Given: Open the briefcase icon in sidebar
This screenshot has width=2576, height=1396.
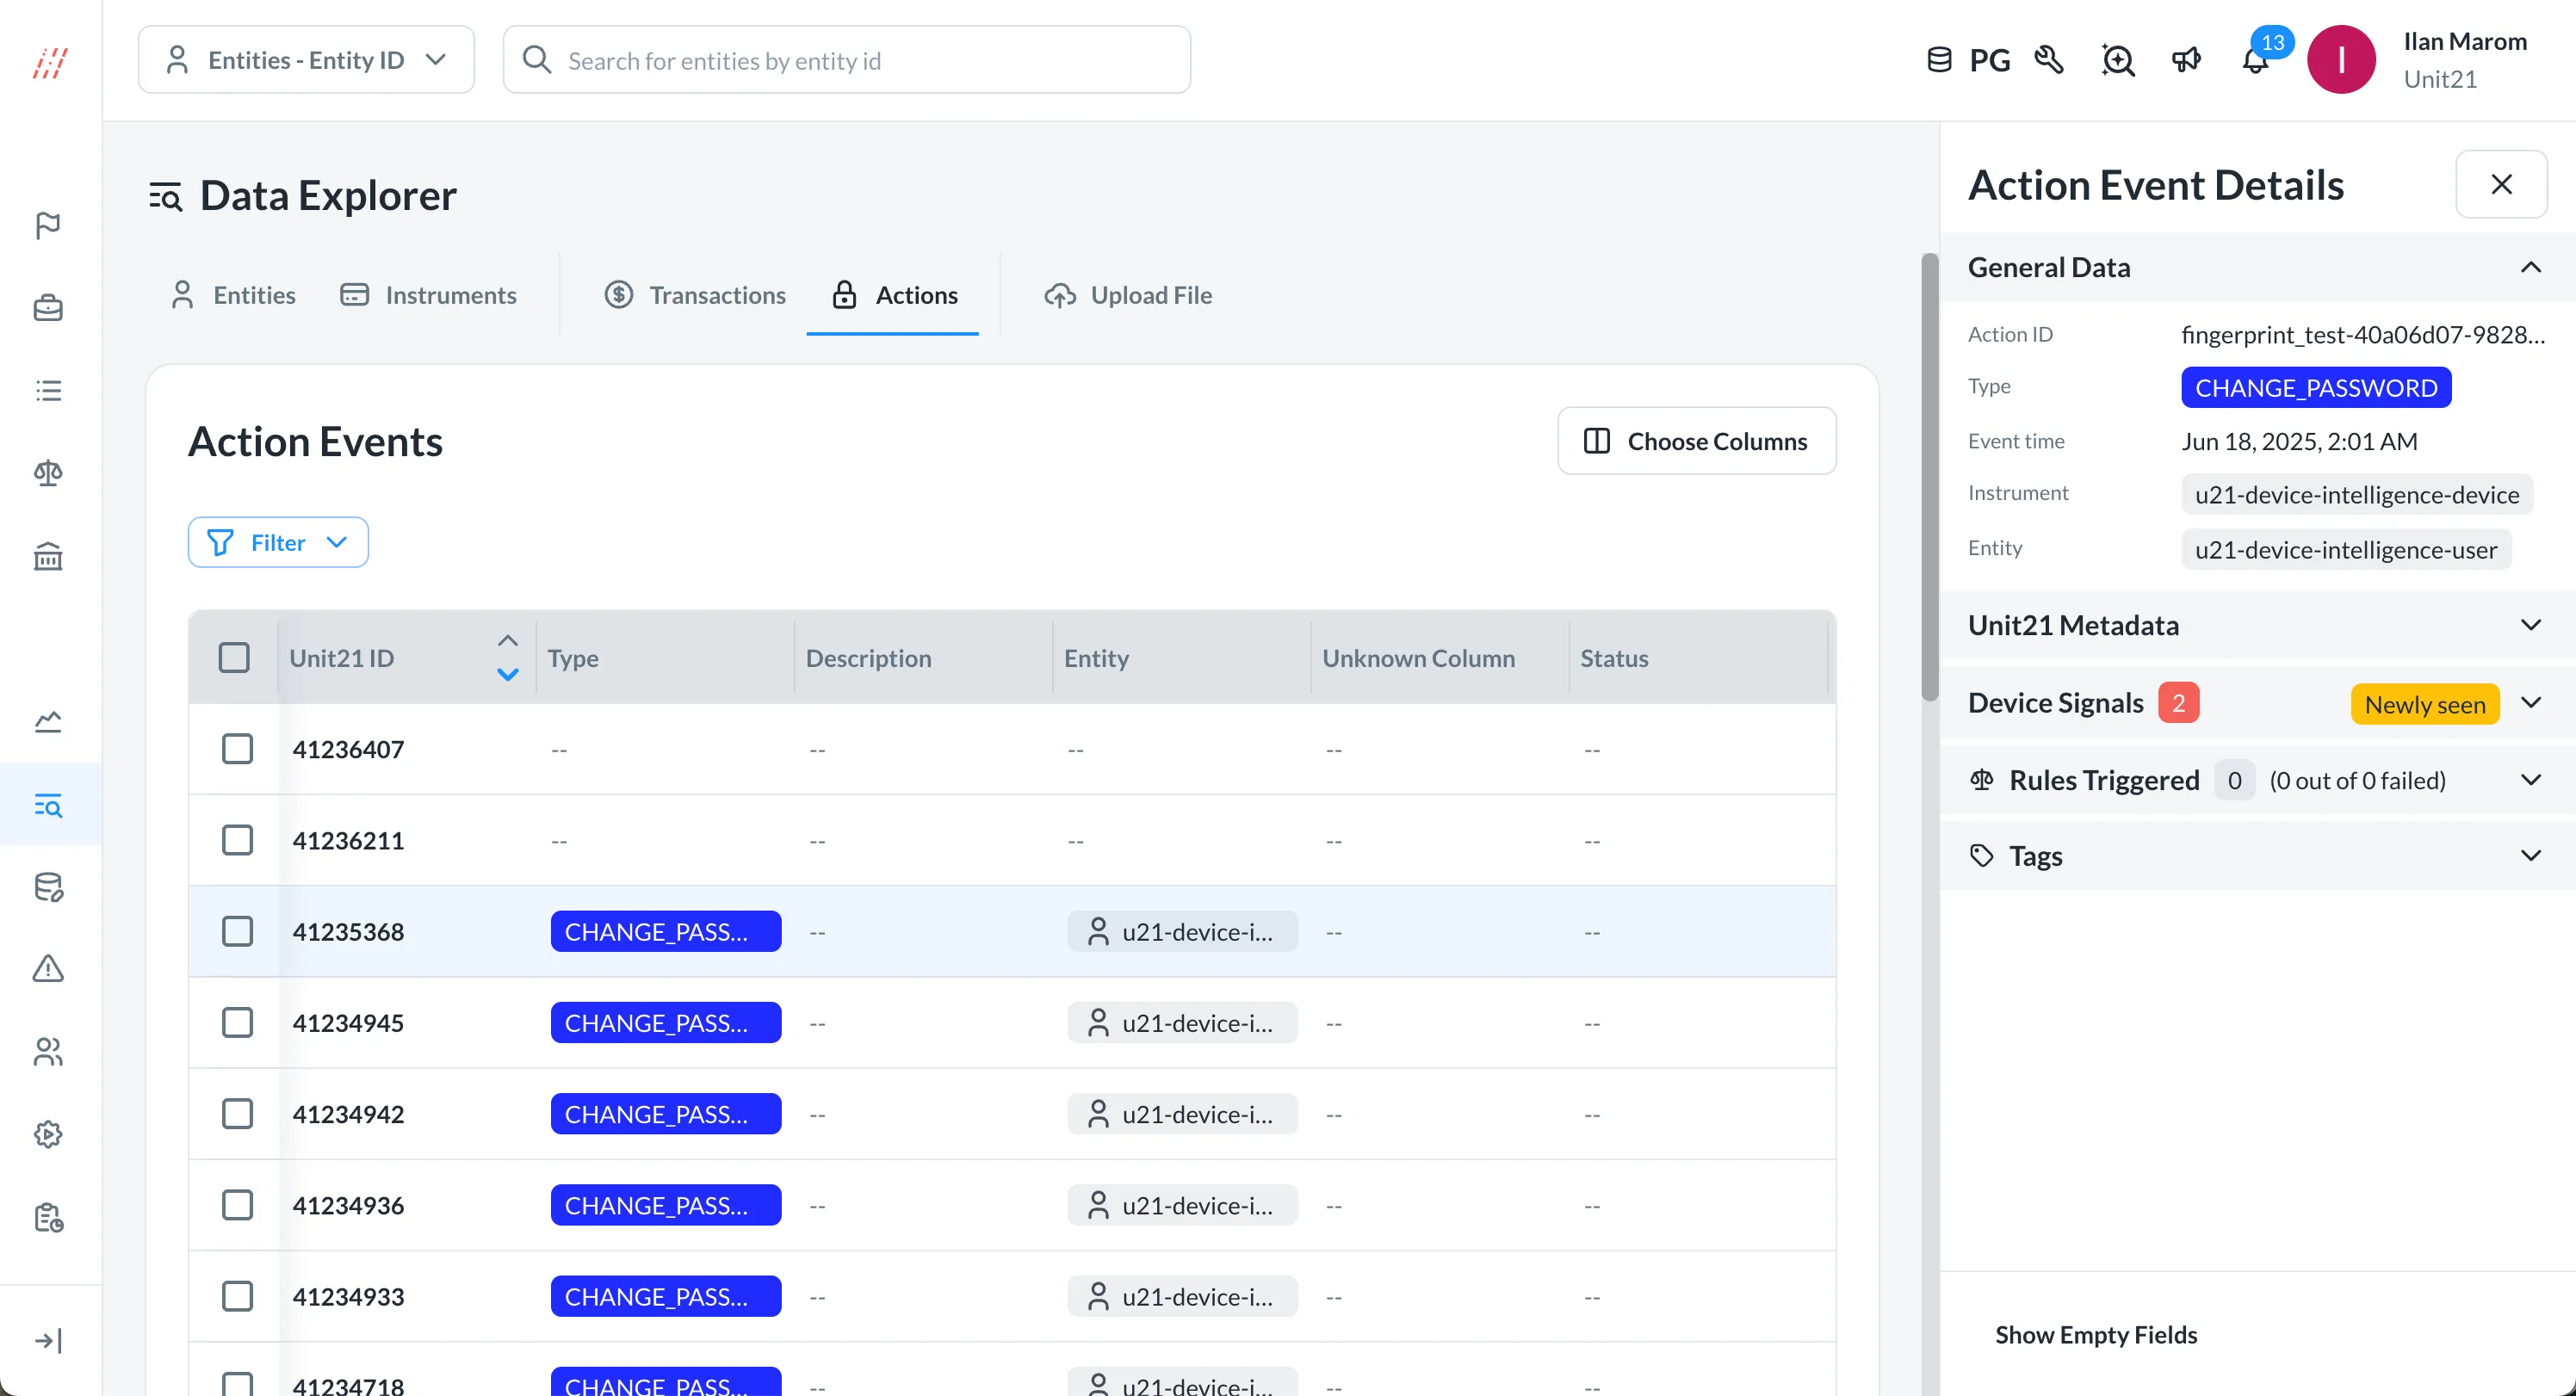Looking at the screenshot, I should [48, 308].
